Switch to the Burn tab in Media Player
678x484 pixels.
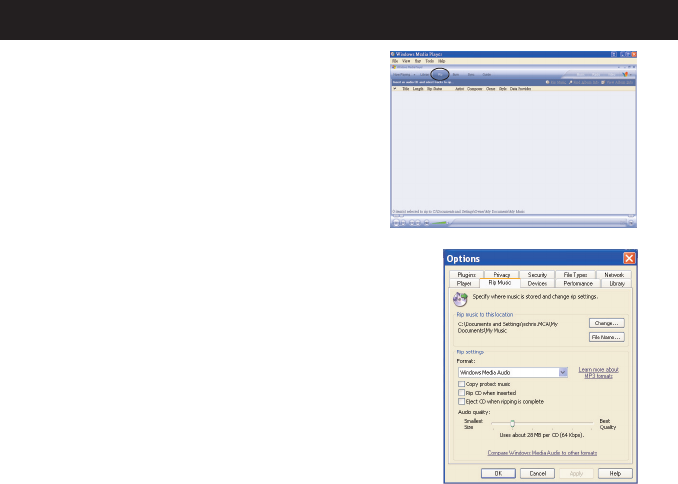(456, 74)
